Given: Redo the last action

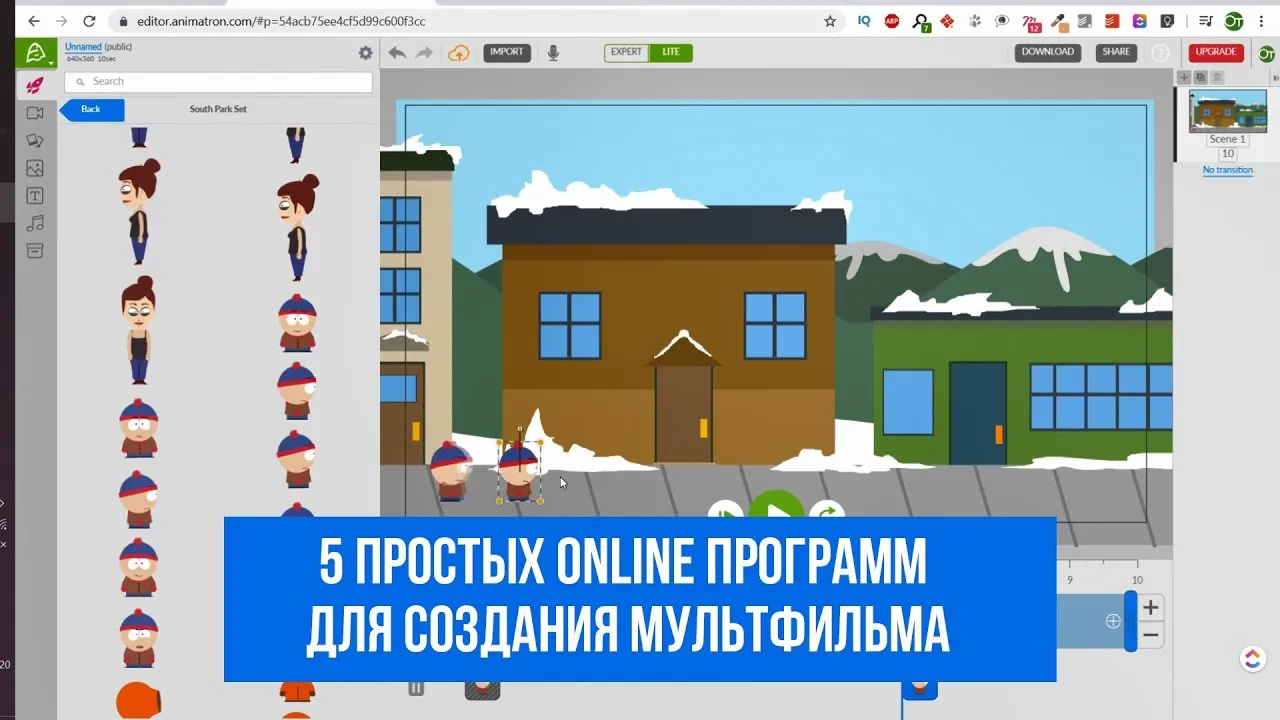Looking at the screenshot, I should point(424,53).
